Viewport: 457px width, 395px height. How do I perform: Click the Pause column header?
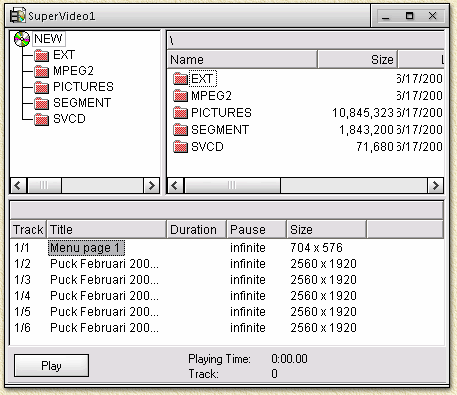pos(257,230)
